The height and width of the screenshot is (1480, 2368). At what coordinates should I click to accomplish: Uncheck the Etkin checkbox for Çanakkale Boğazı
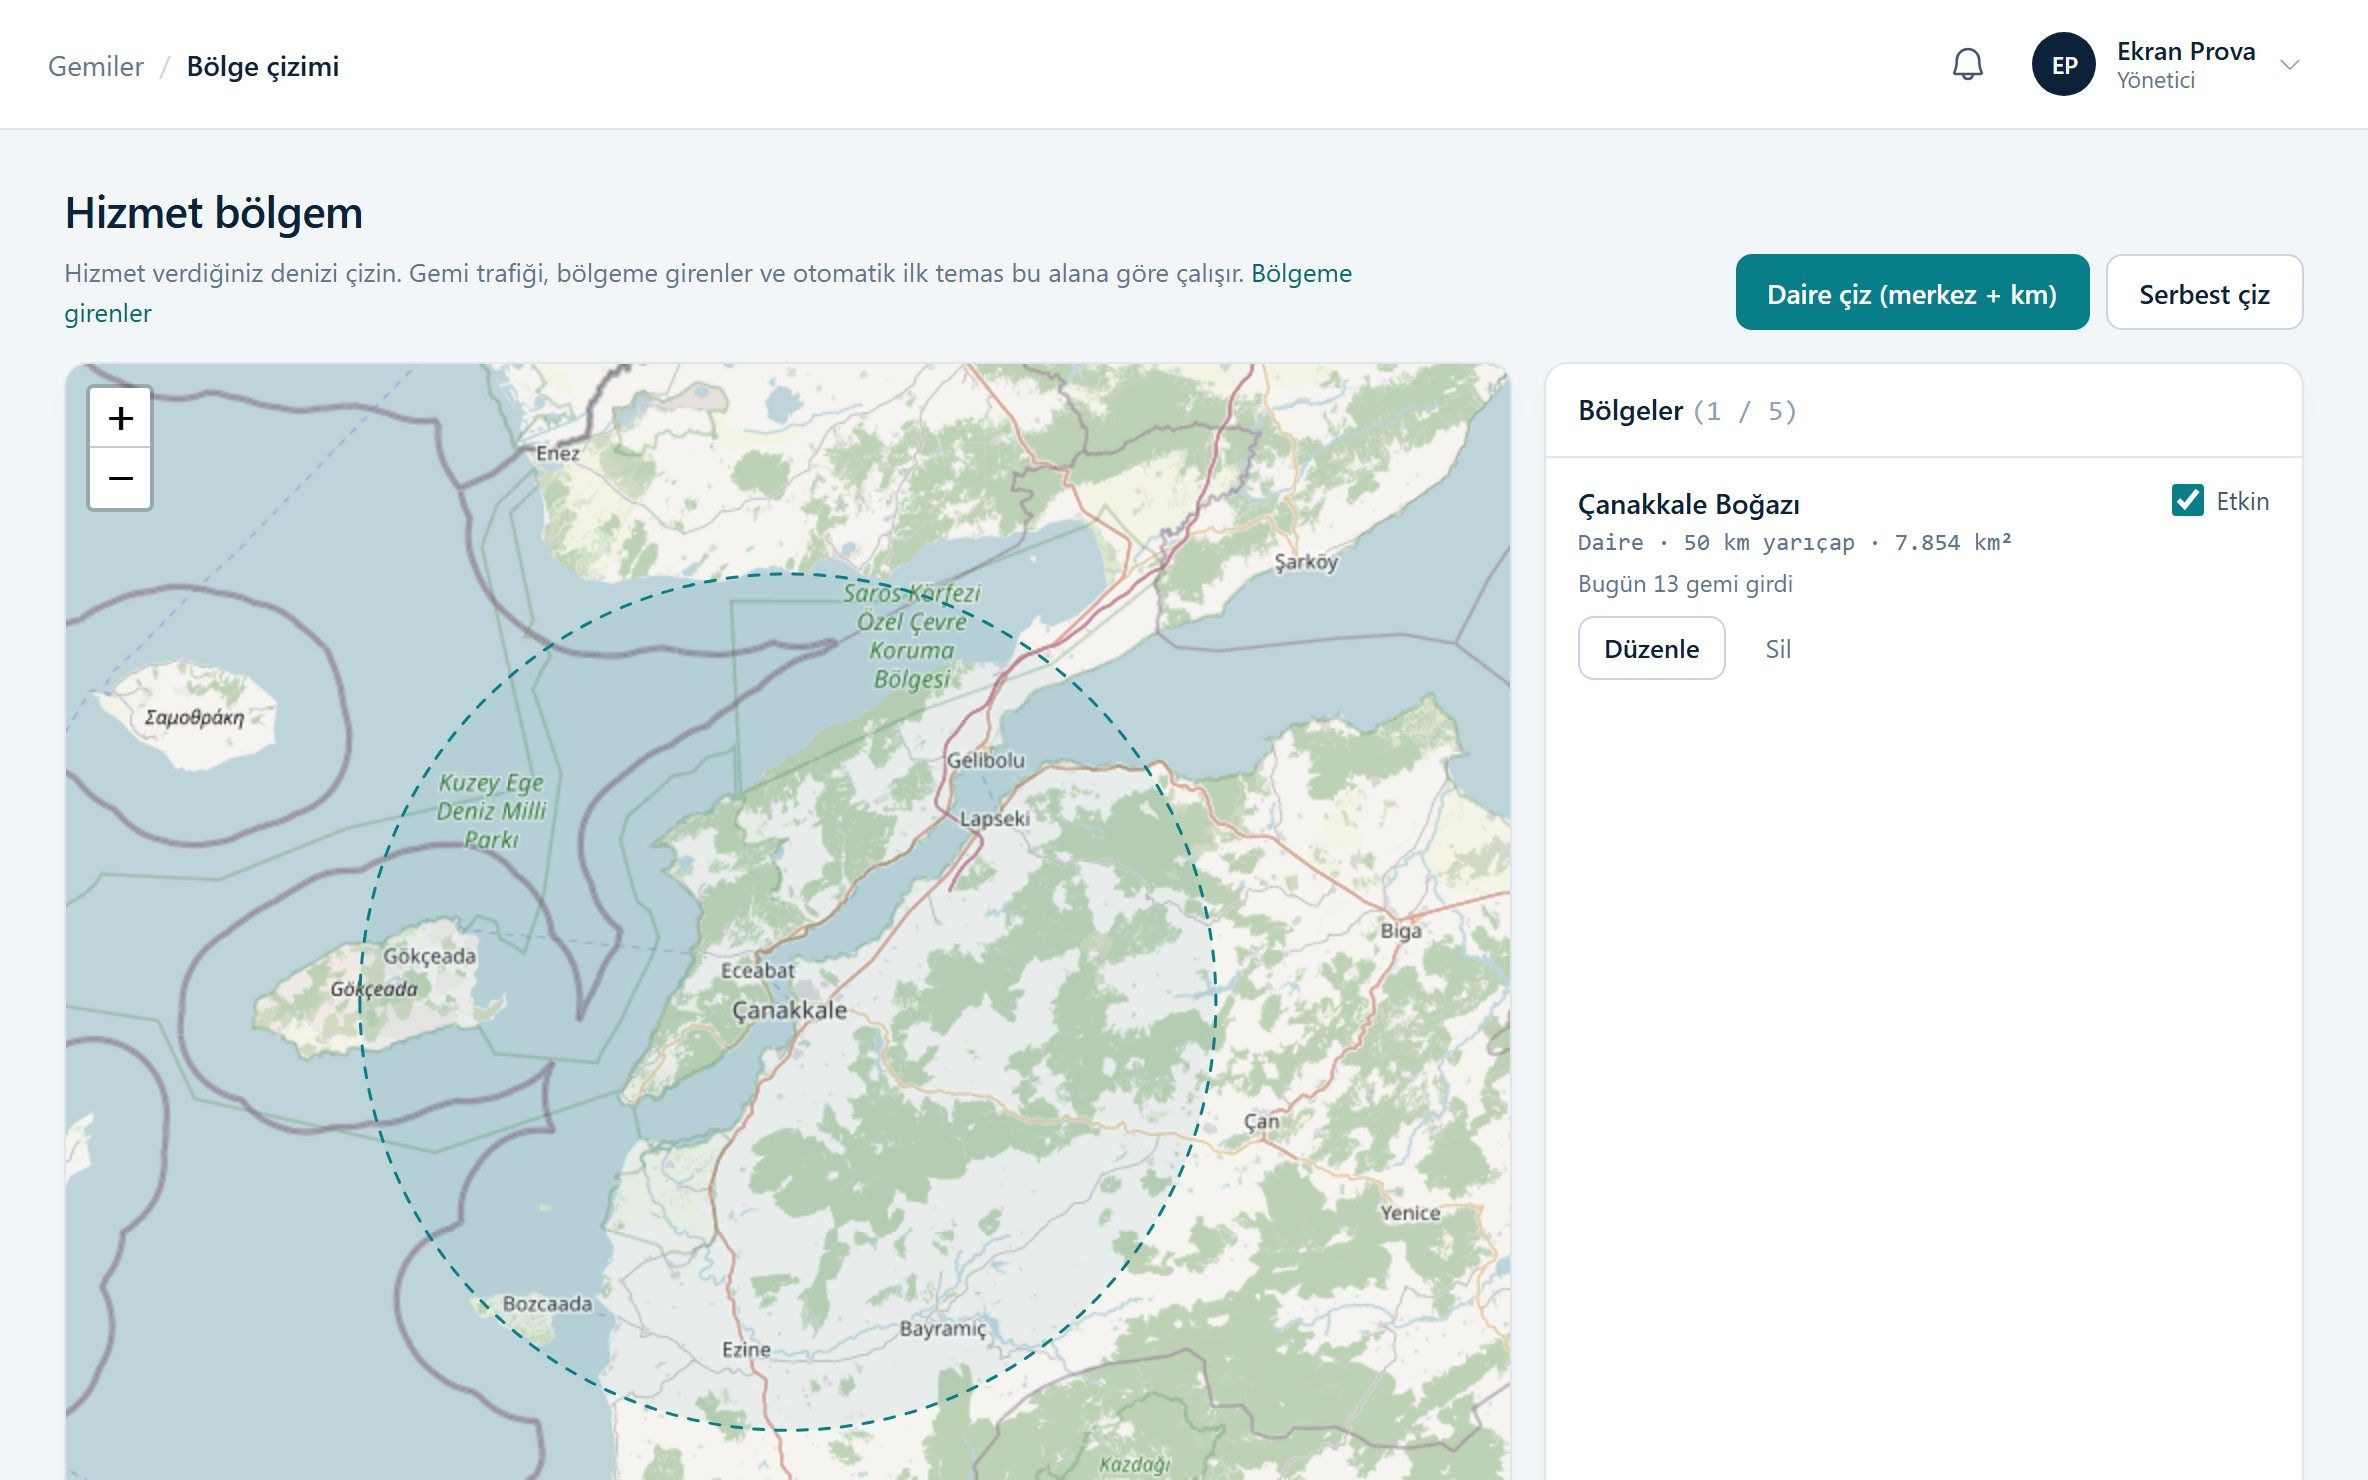pyautogui.click(x=2187, y=500)
